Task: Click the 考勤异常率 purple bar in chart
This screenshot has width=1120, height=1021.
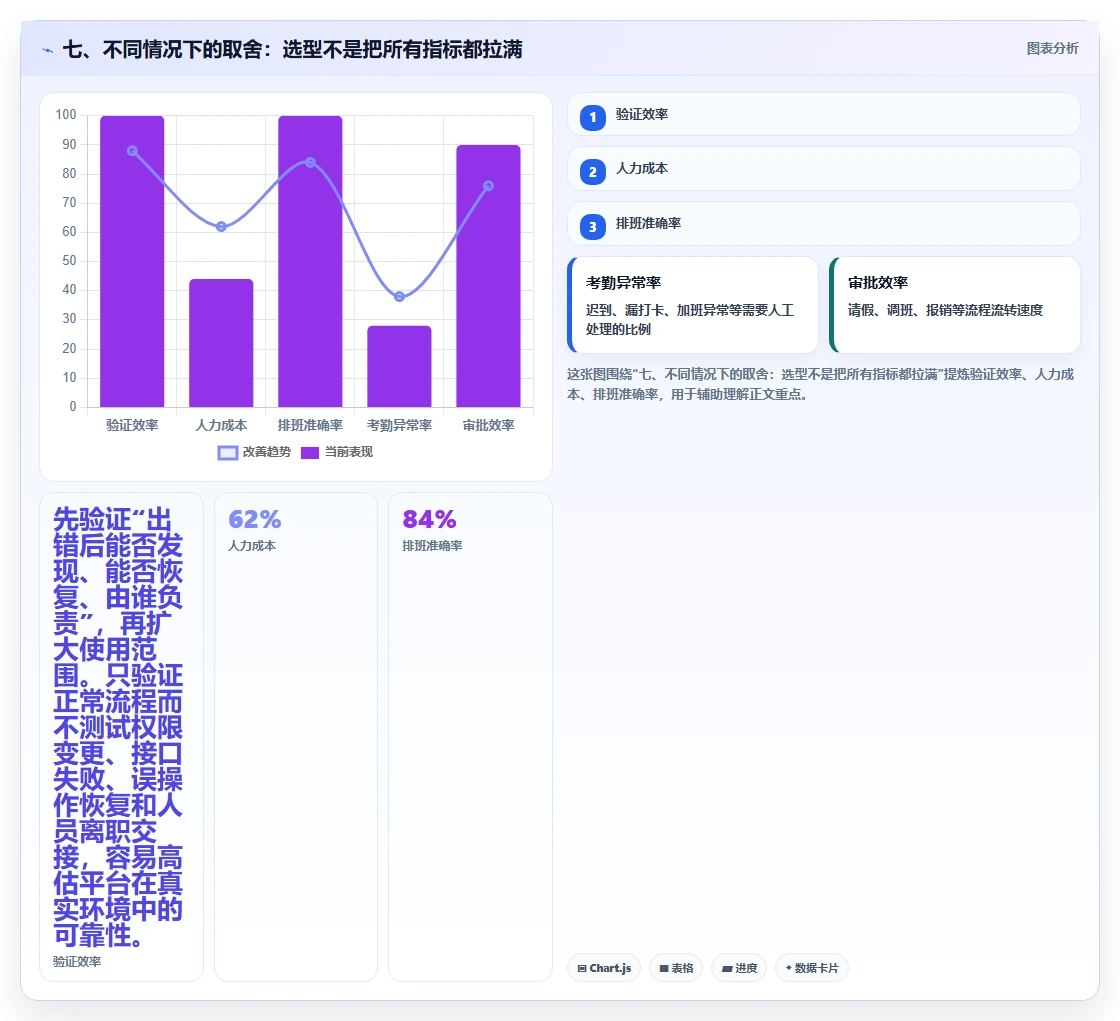Action: click(x=399, y=367)
